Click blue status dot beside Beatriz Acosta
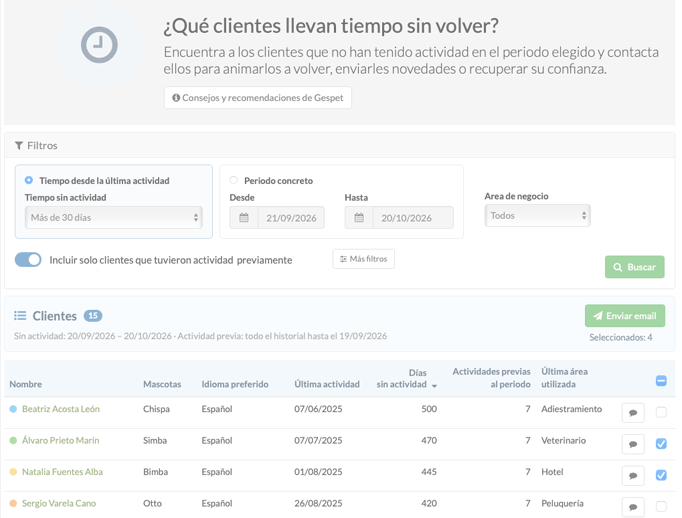The image size is (682, 518). tap(13, 409)
